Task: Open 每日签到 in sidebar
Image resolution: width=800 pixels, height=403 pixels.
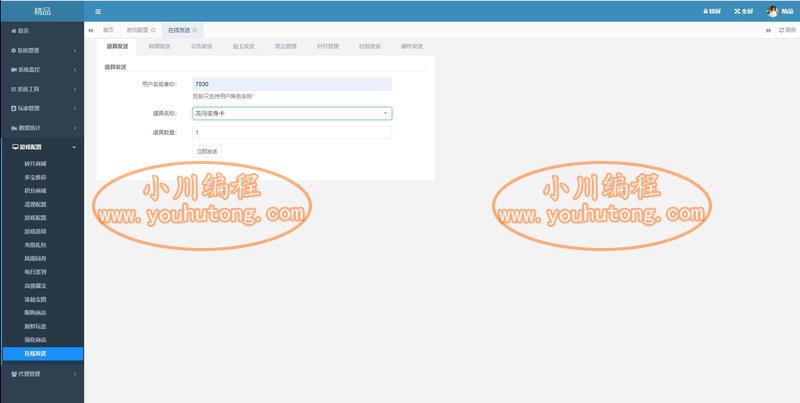Action: pyautogui.click(x=35, y=272)
